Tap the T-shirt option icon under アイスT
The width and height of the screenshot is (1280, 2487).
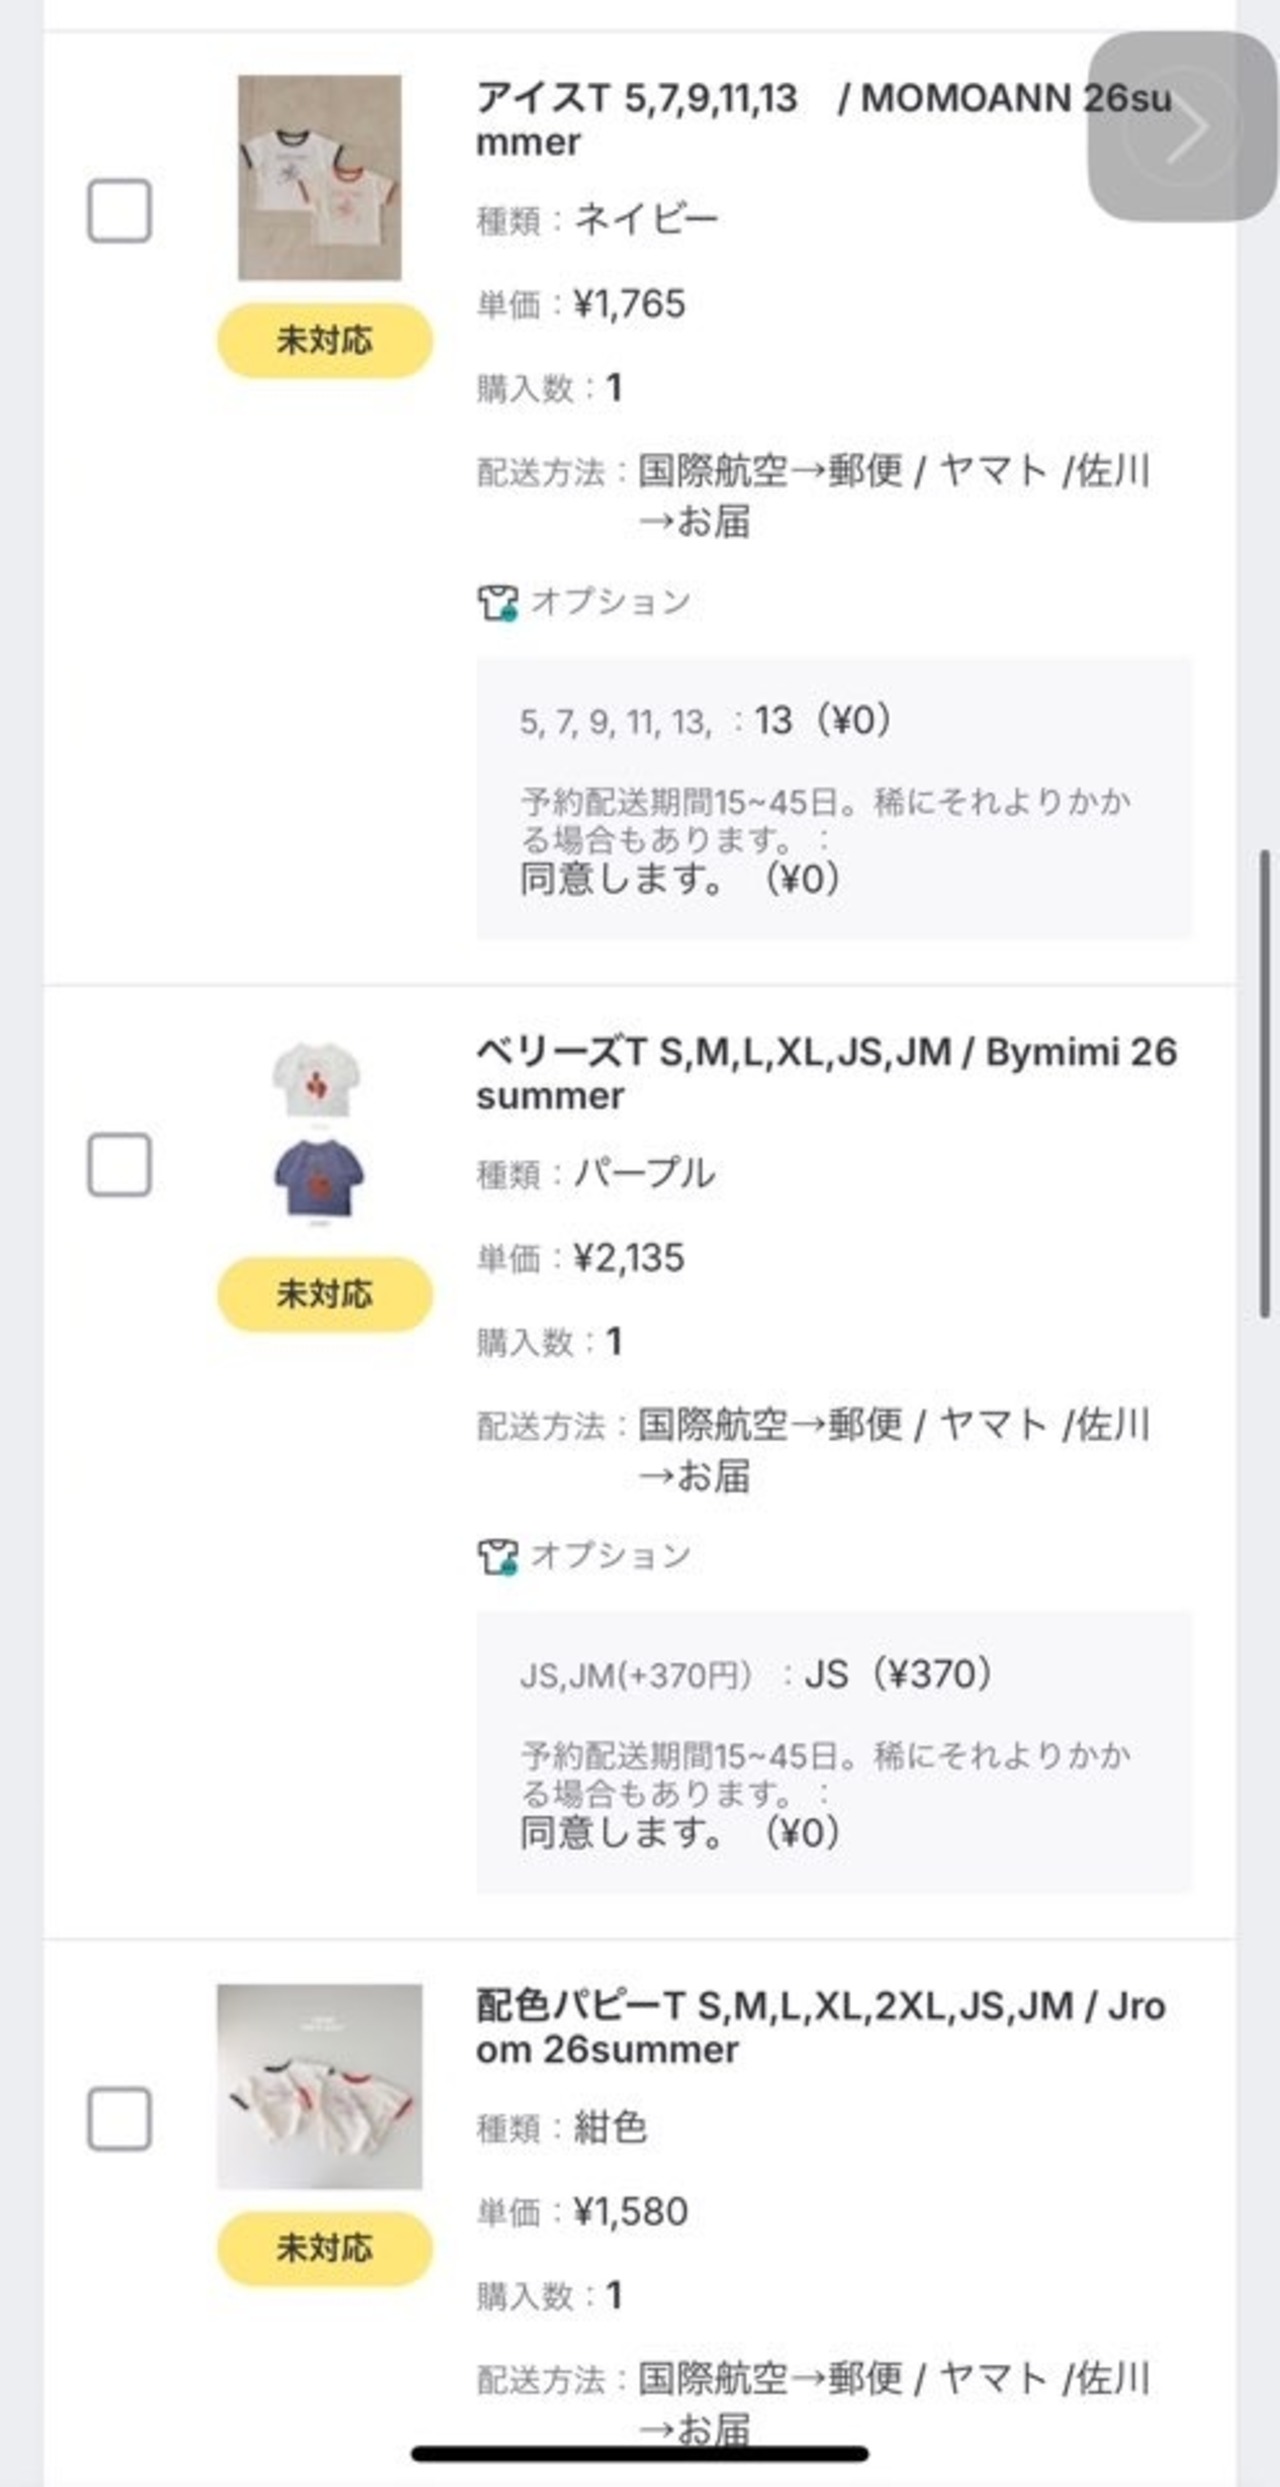click(x=497, y=603)
